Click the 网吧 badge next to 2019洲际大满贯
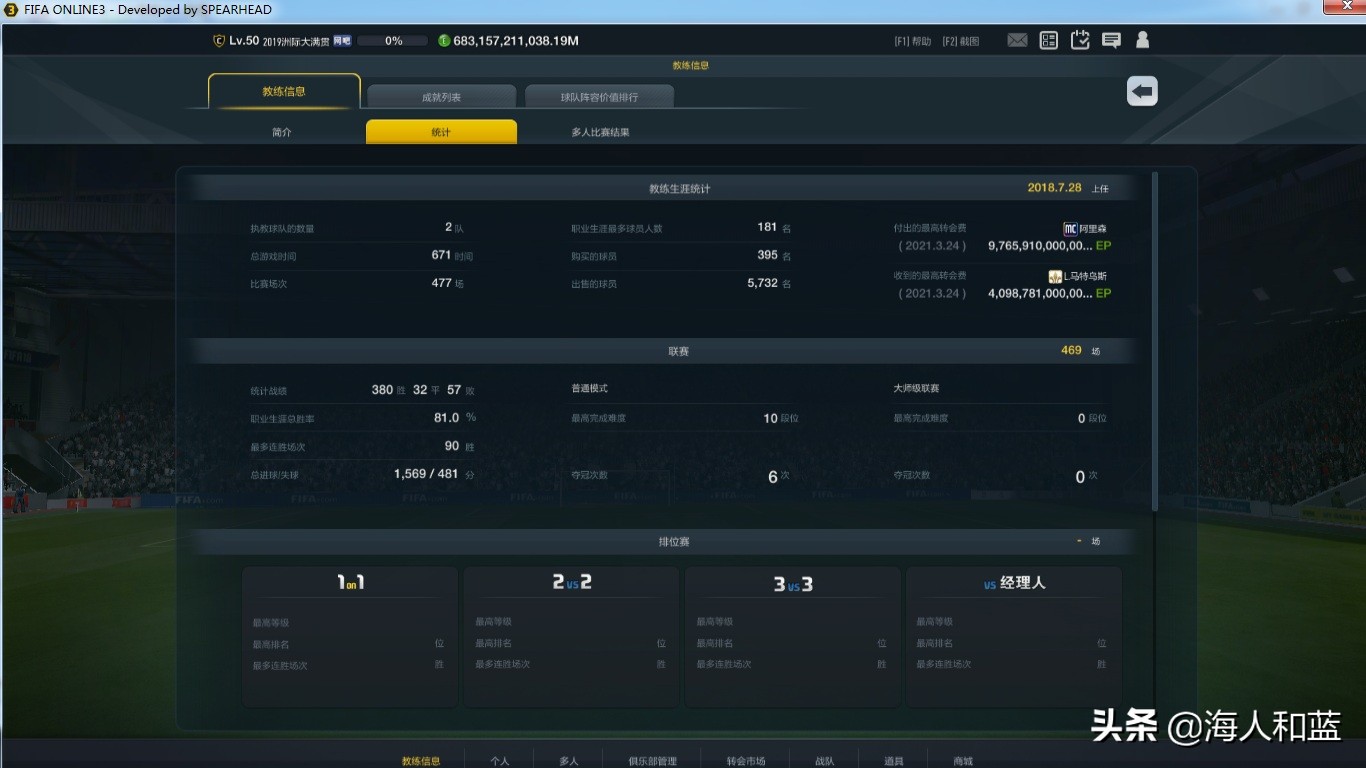 (x=342, y=40)
